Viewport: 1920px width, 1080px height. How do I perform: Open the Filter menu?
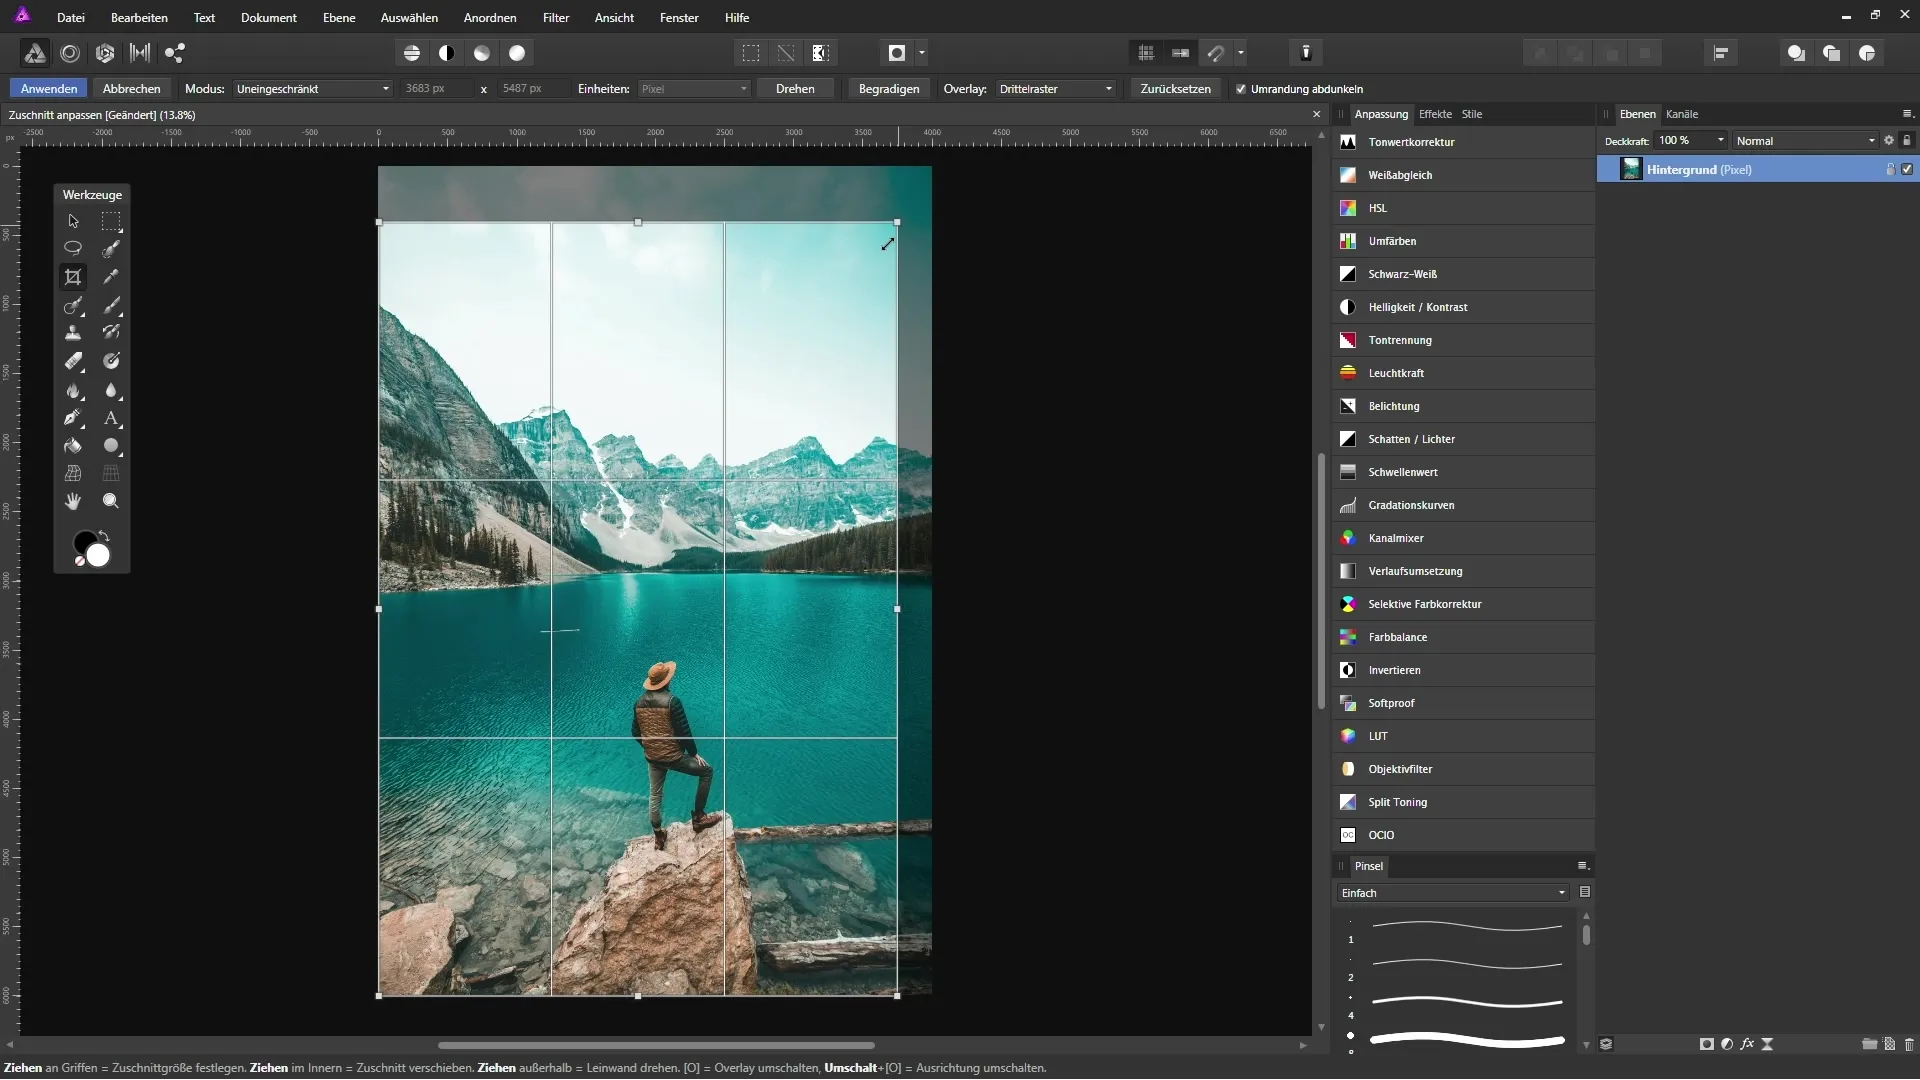(x=556, y=18)
